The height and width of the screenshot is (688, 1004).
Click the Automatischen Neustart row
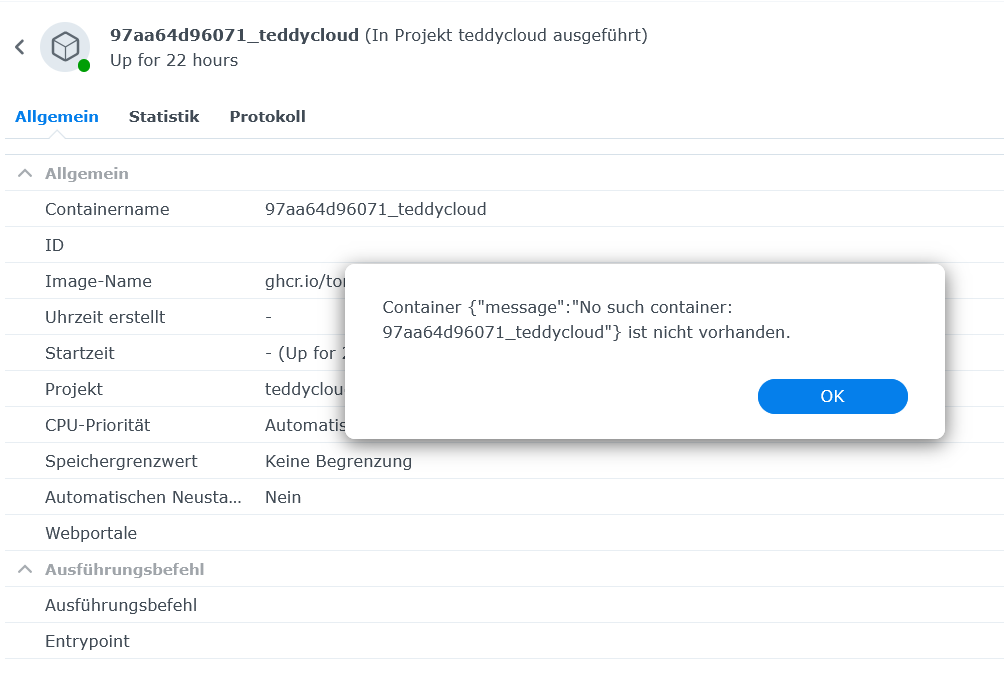(143, 498)
